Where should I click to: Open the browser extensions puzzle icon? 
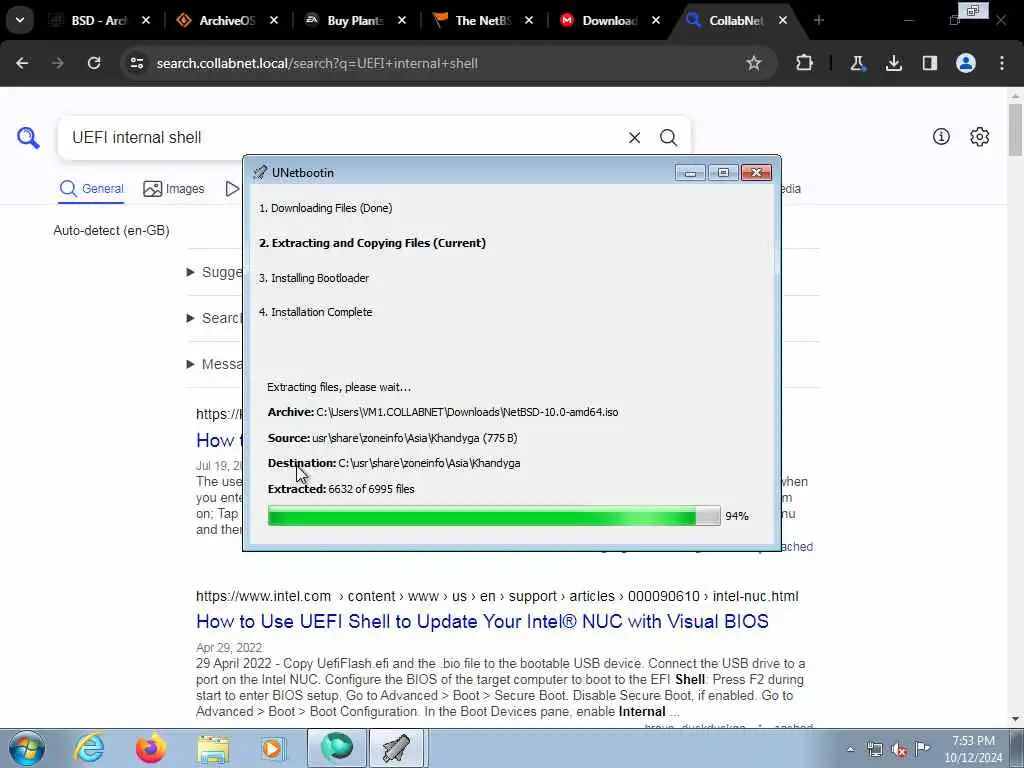click(805, 63)
